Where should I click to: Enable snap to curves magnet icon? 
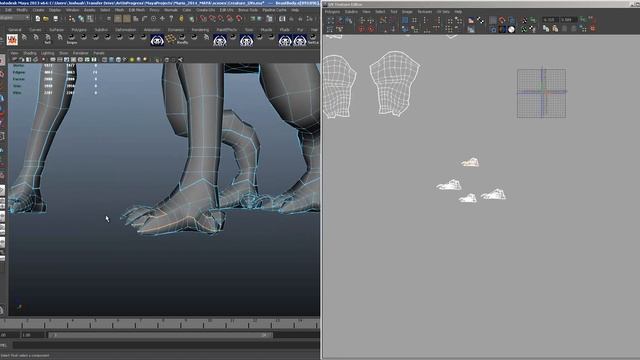tap(212, 18)
